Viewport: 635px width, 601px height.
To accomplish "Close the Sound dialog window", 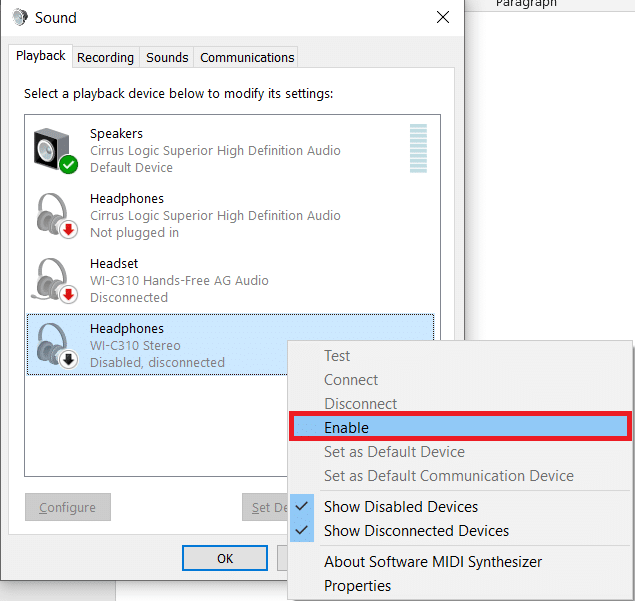I will coord(443,18).
